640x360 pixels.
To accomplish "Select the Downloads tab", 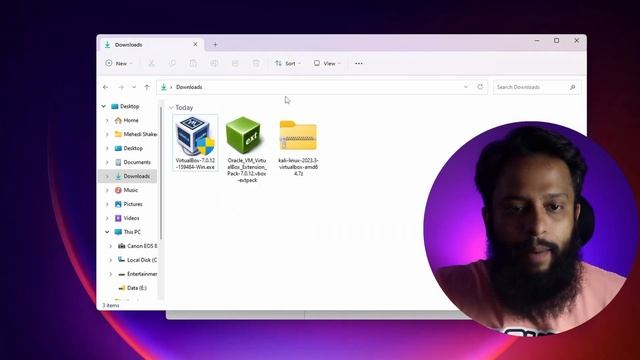I will coord(151,44).
